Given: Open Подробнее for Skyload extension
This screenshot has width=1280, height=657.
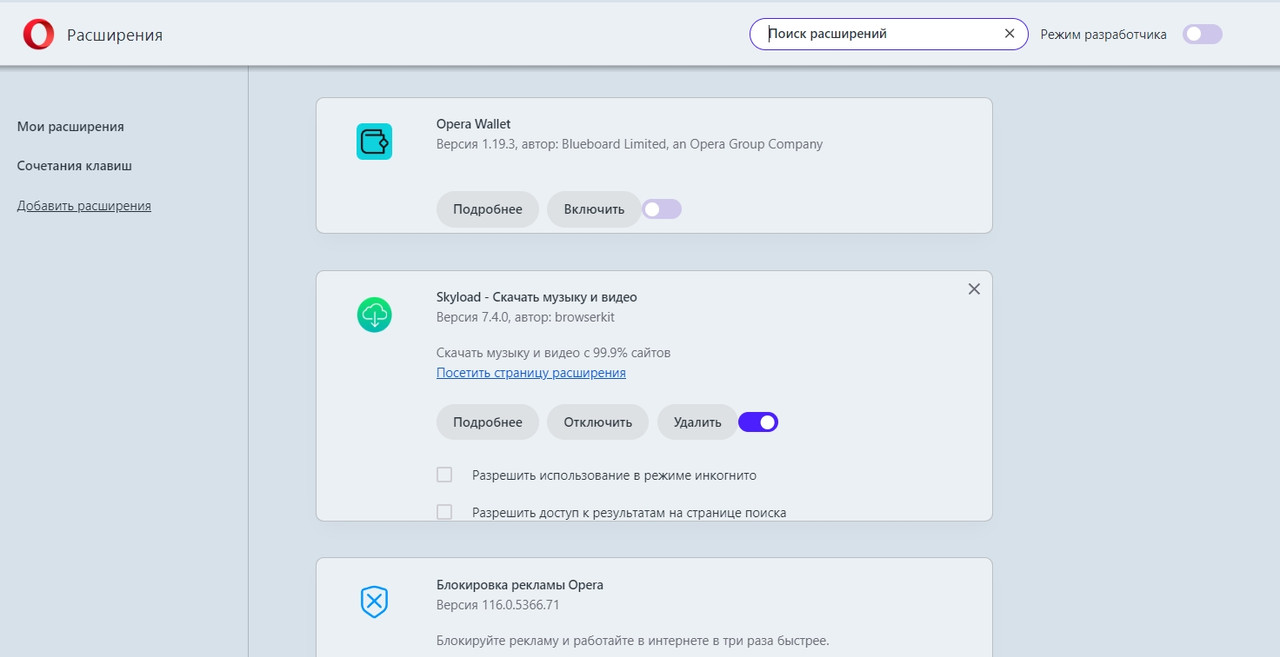Looking at the screenshot, I should pyautogui.click(x=488, y=422).
